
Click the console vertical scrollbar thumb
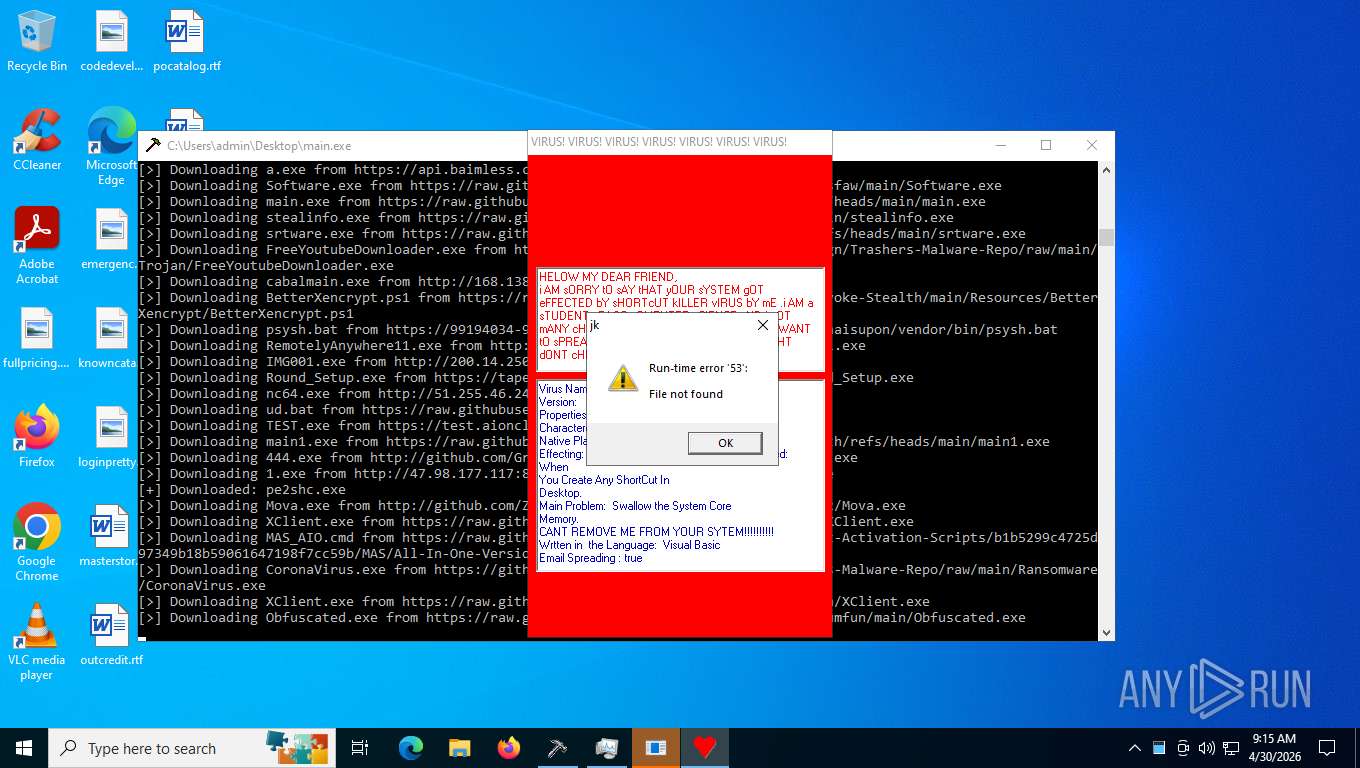pos(1106,237)
